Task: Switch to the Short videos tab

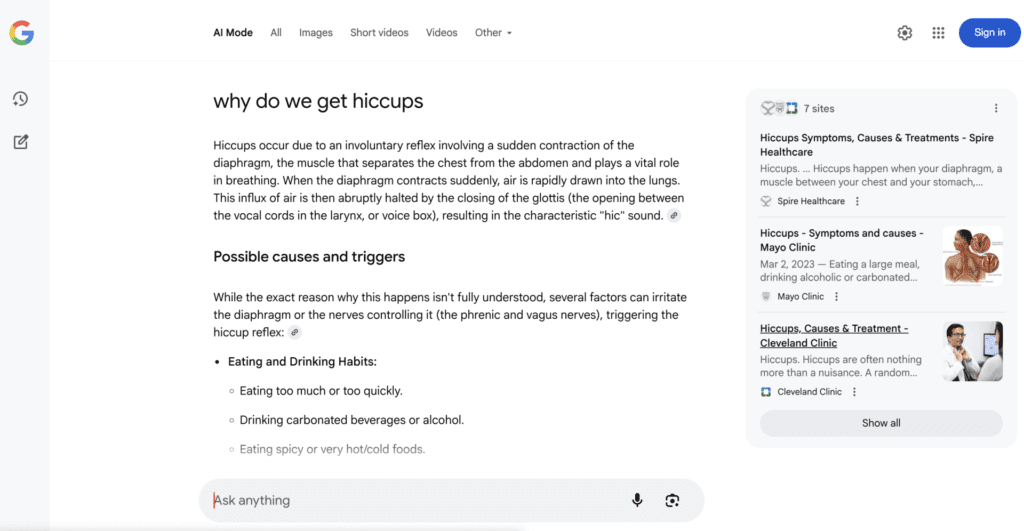Action: (379, 33)
